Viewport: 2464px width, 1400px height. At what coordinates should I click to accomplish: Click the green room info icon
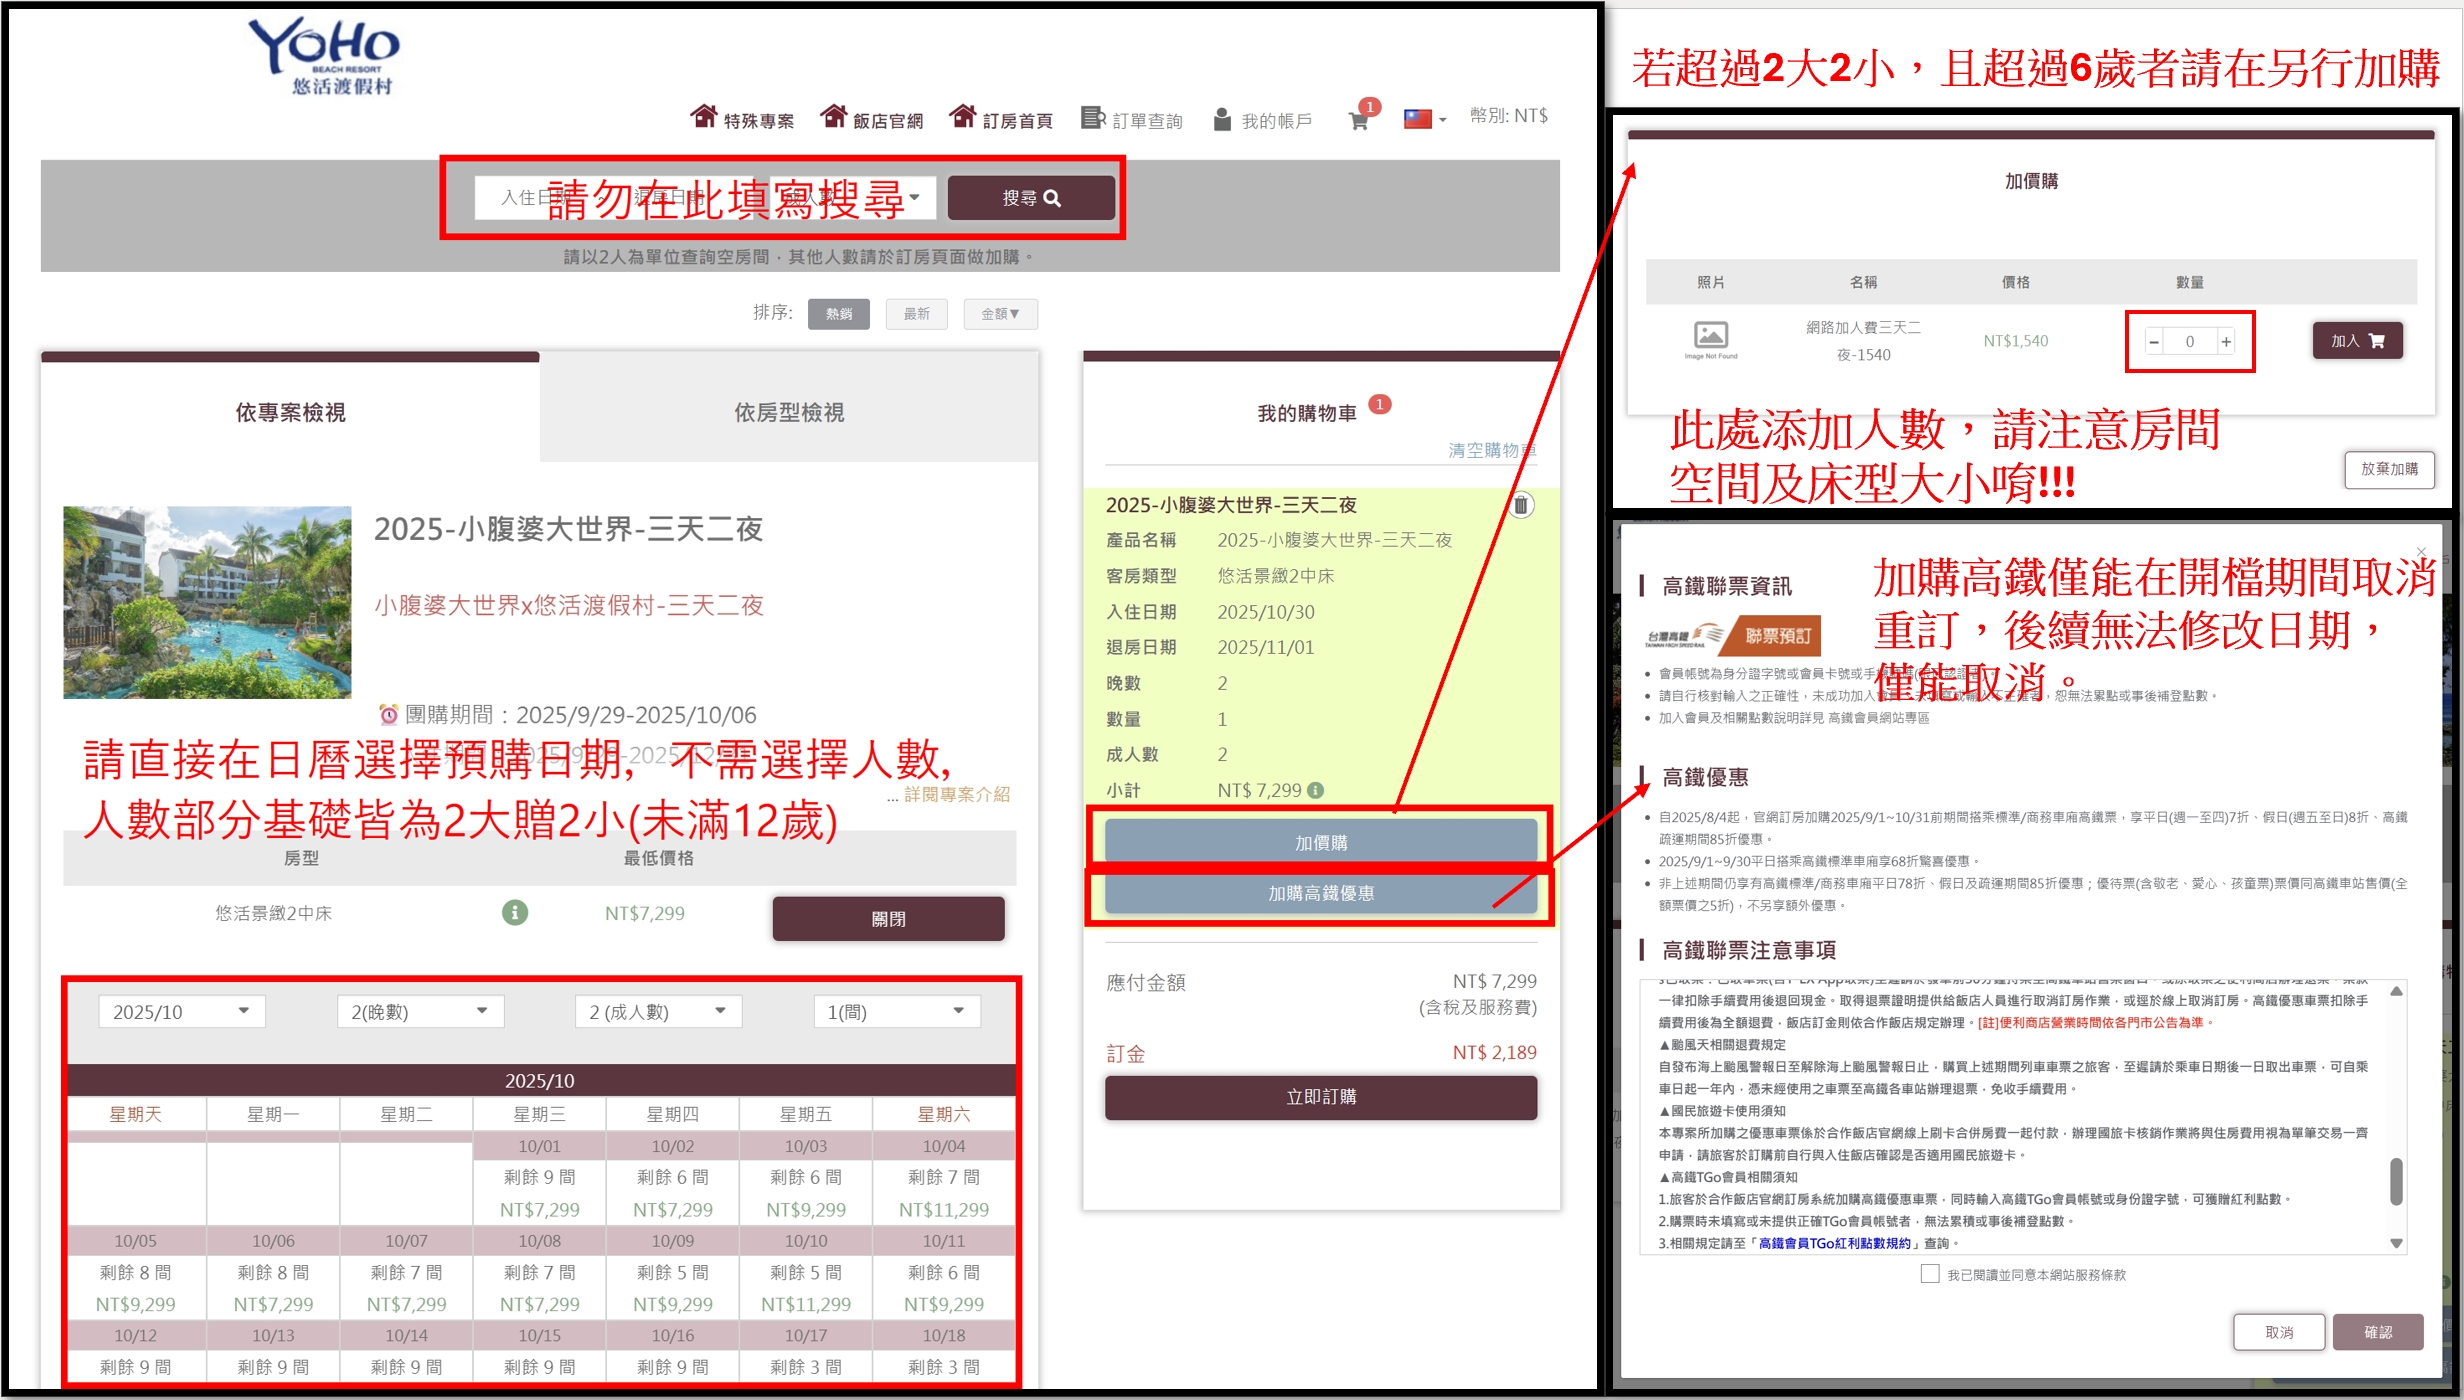pyautogui.click(x=514, y=912)
